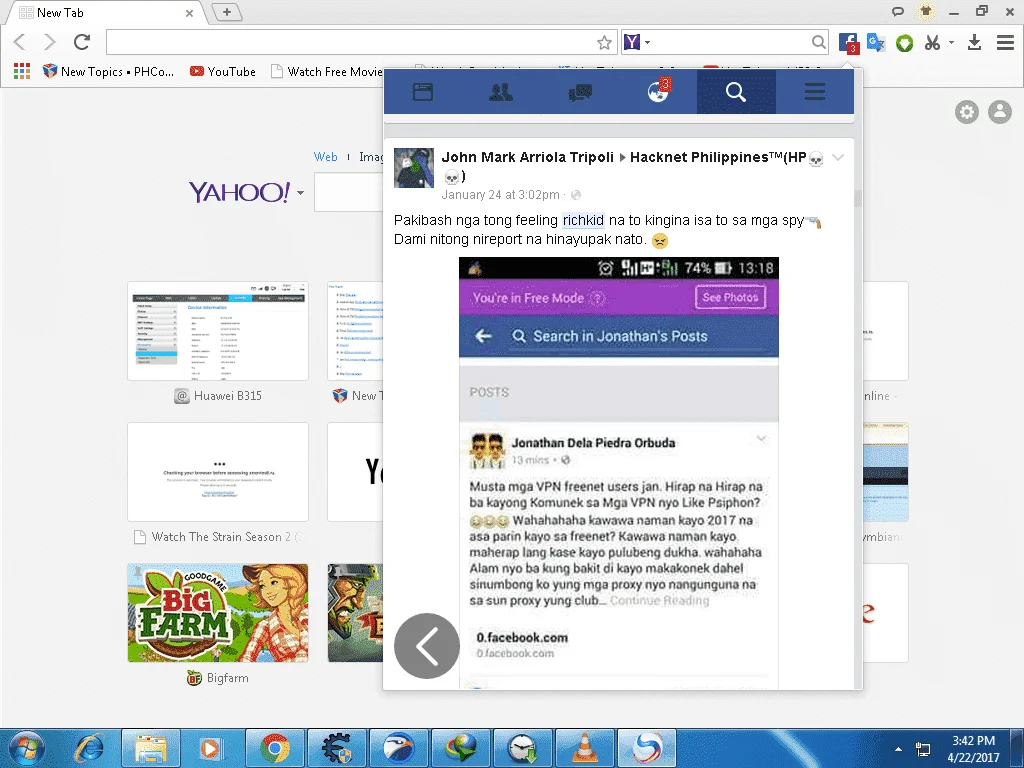This screenshot has height=768, width=1024.
Task: Select the Web search tab
Action: [x=325, y=157]
